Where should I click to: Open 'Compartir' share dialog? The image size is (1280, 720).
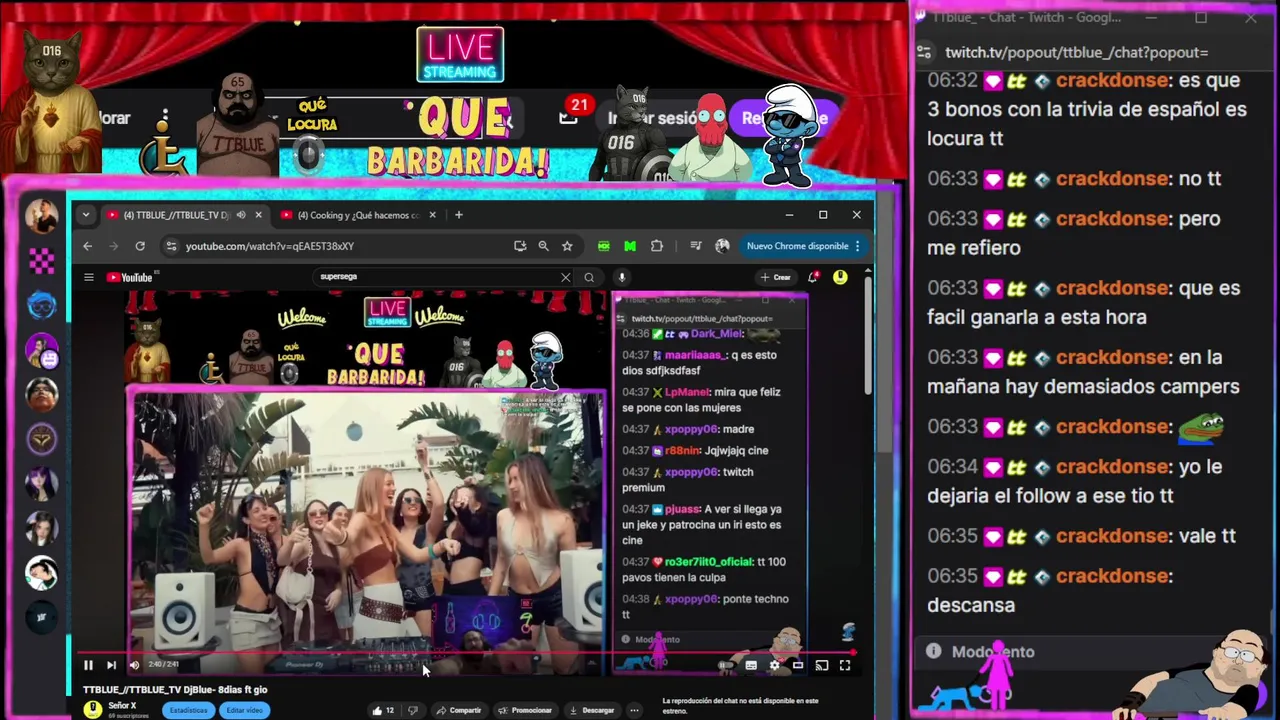(459, 710)
